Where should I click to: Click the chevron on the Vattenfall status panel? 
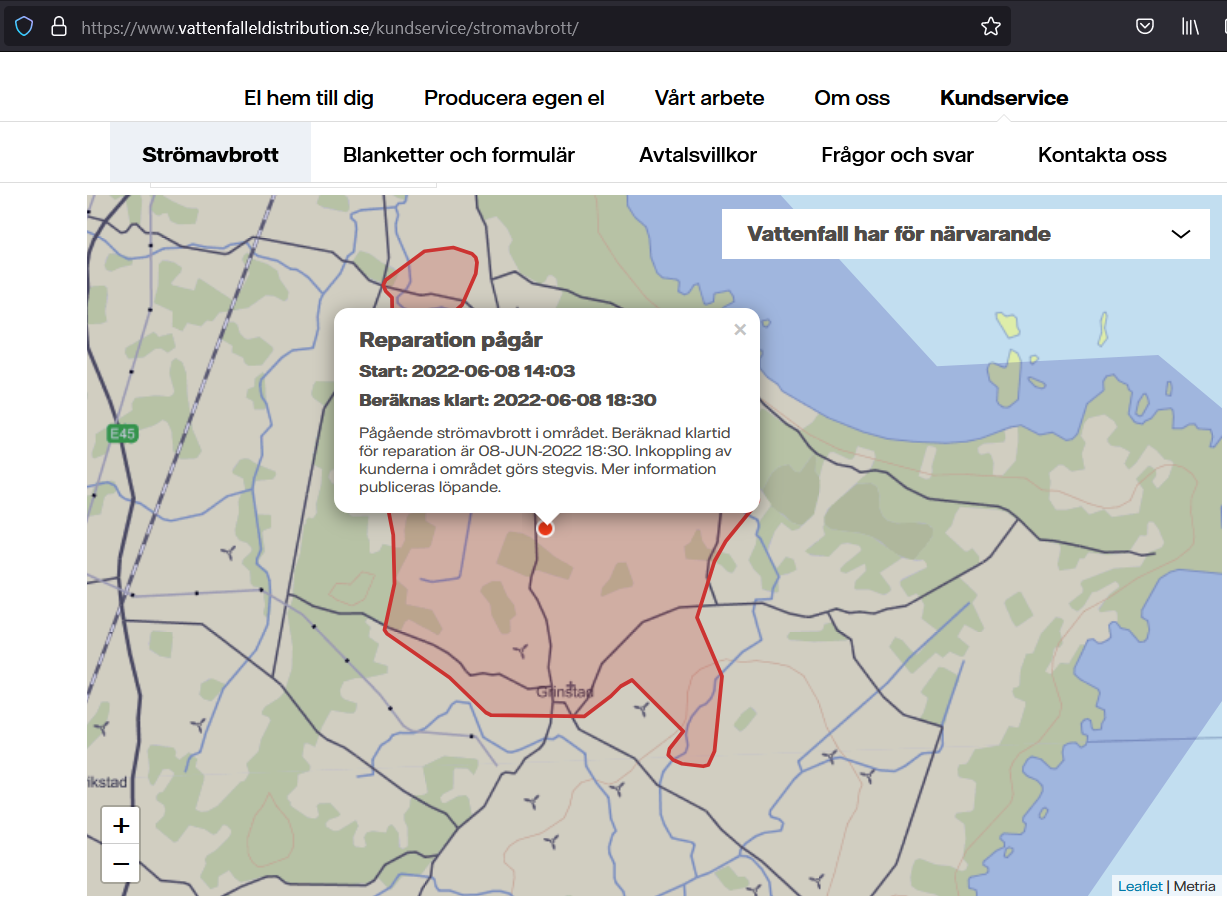[1181, 234]
